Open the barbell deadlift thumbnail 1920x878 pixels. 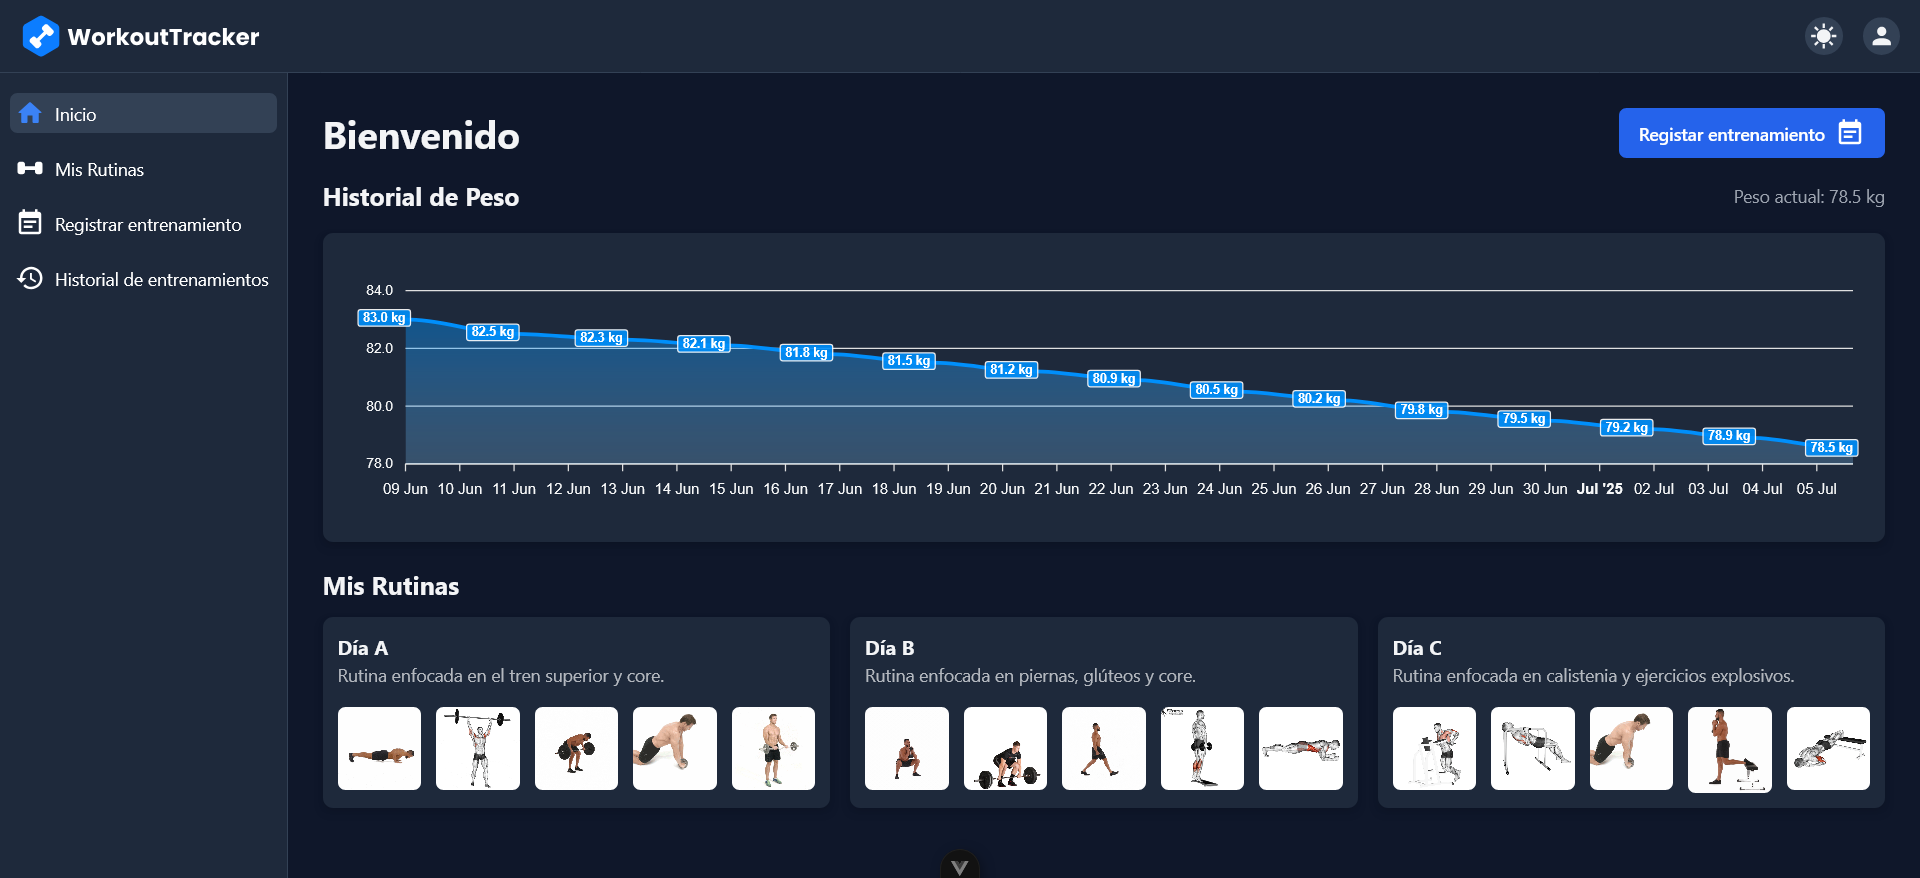pyautogui.click(x=1005, y=749)
